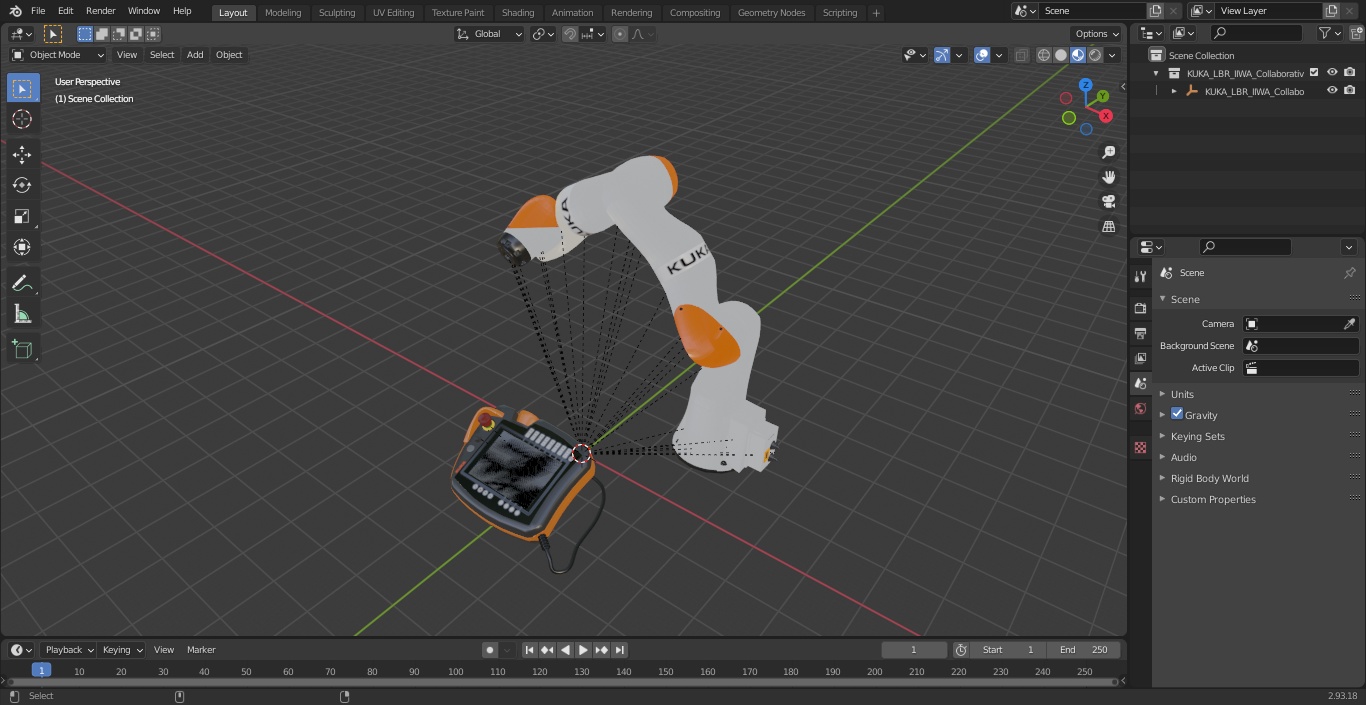Open Global transform orientation dropdown
Viewport: 1366px width, 705px height.
489,34
